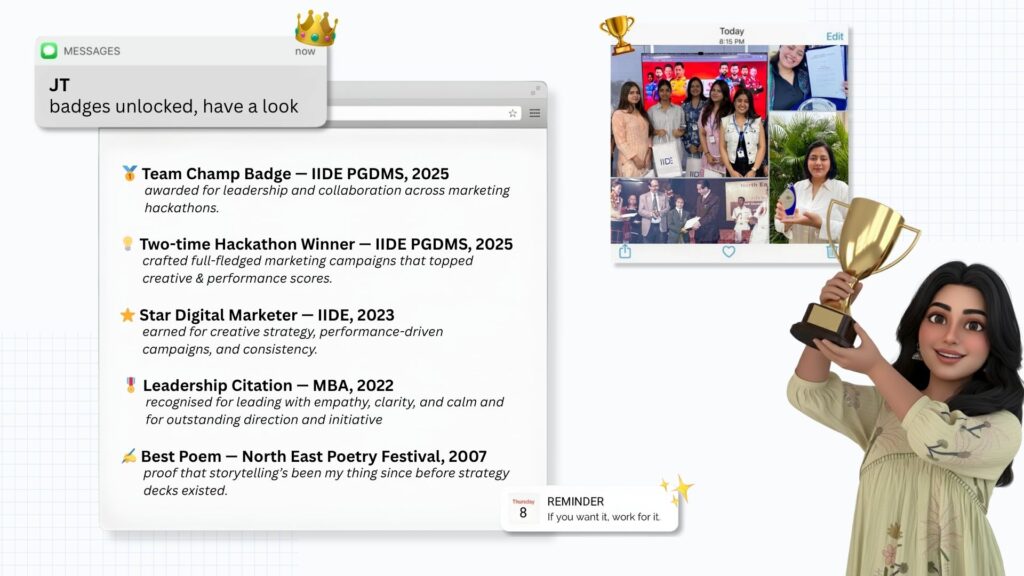1024x576 pixels.
Task: Click the lightbulb beside Two-time Hackathon Winner
Action: point(127,244)
